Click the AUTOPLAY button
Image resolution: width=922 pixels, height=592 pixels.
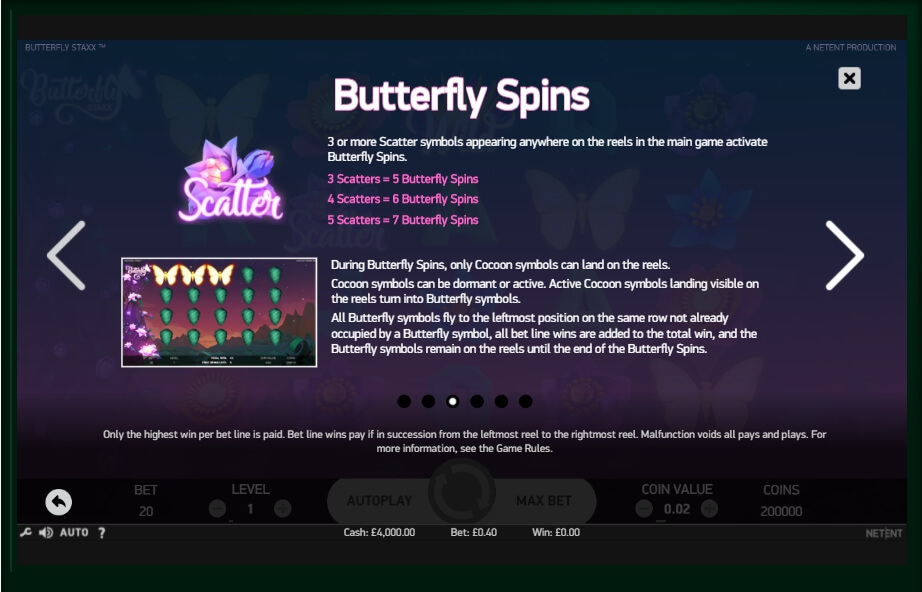pos(379,501)
